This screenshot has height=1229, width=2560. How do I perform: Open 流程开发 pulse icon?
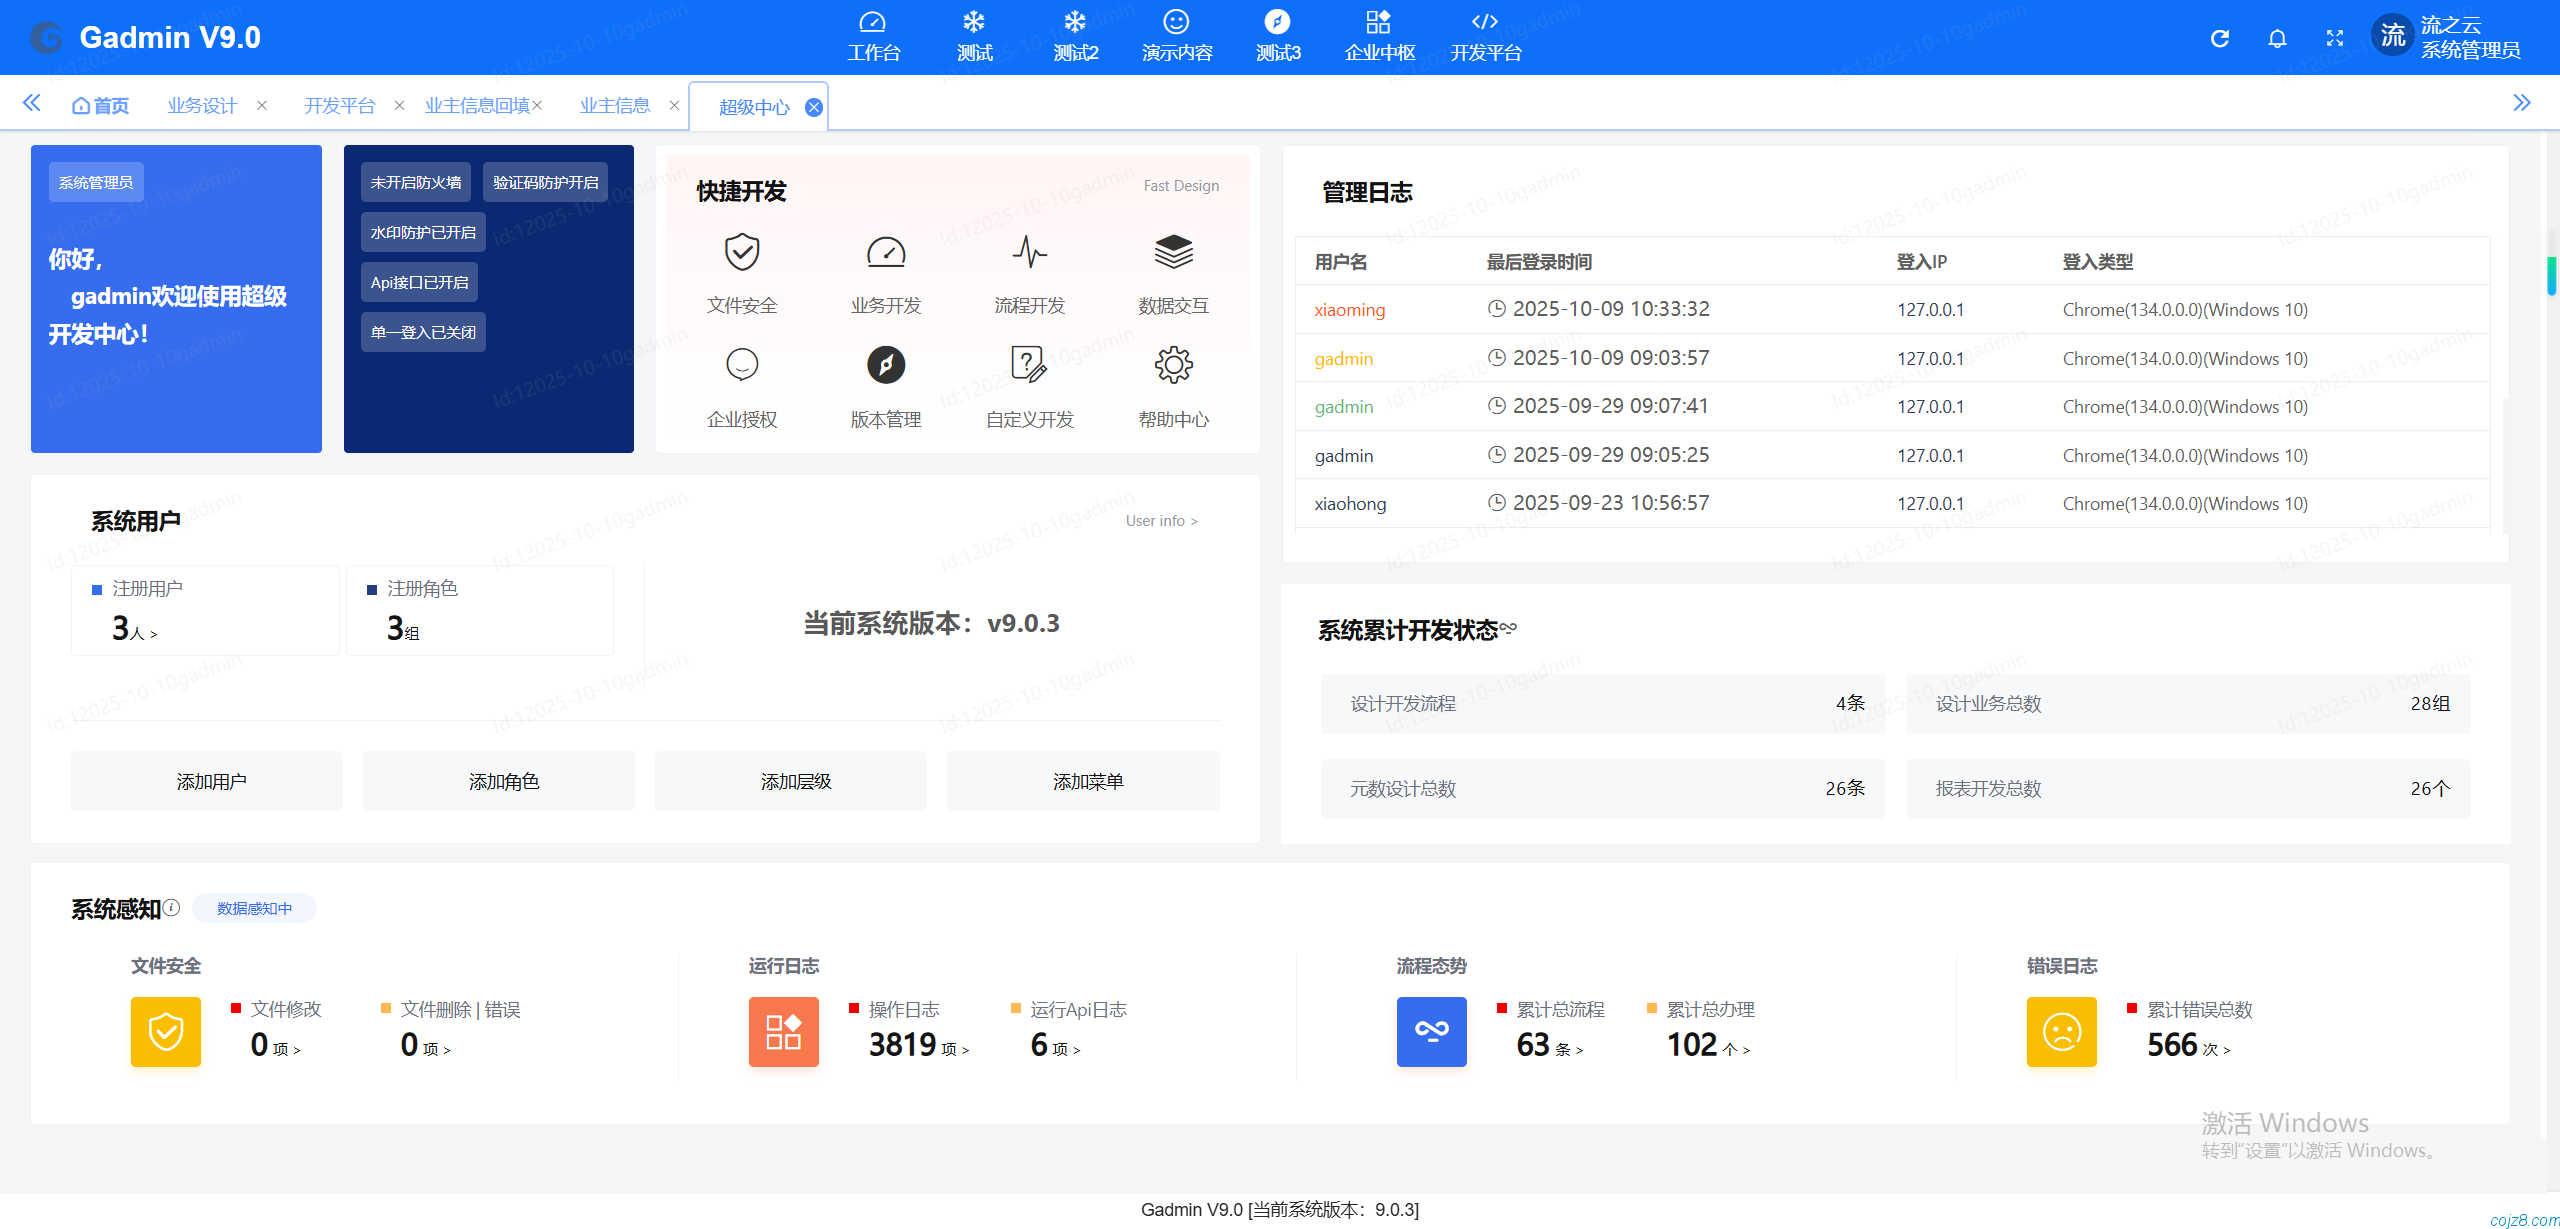[1029, 253]
